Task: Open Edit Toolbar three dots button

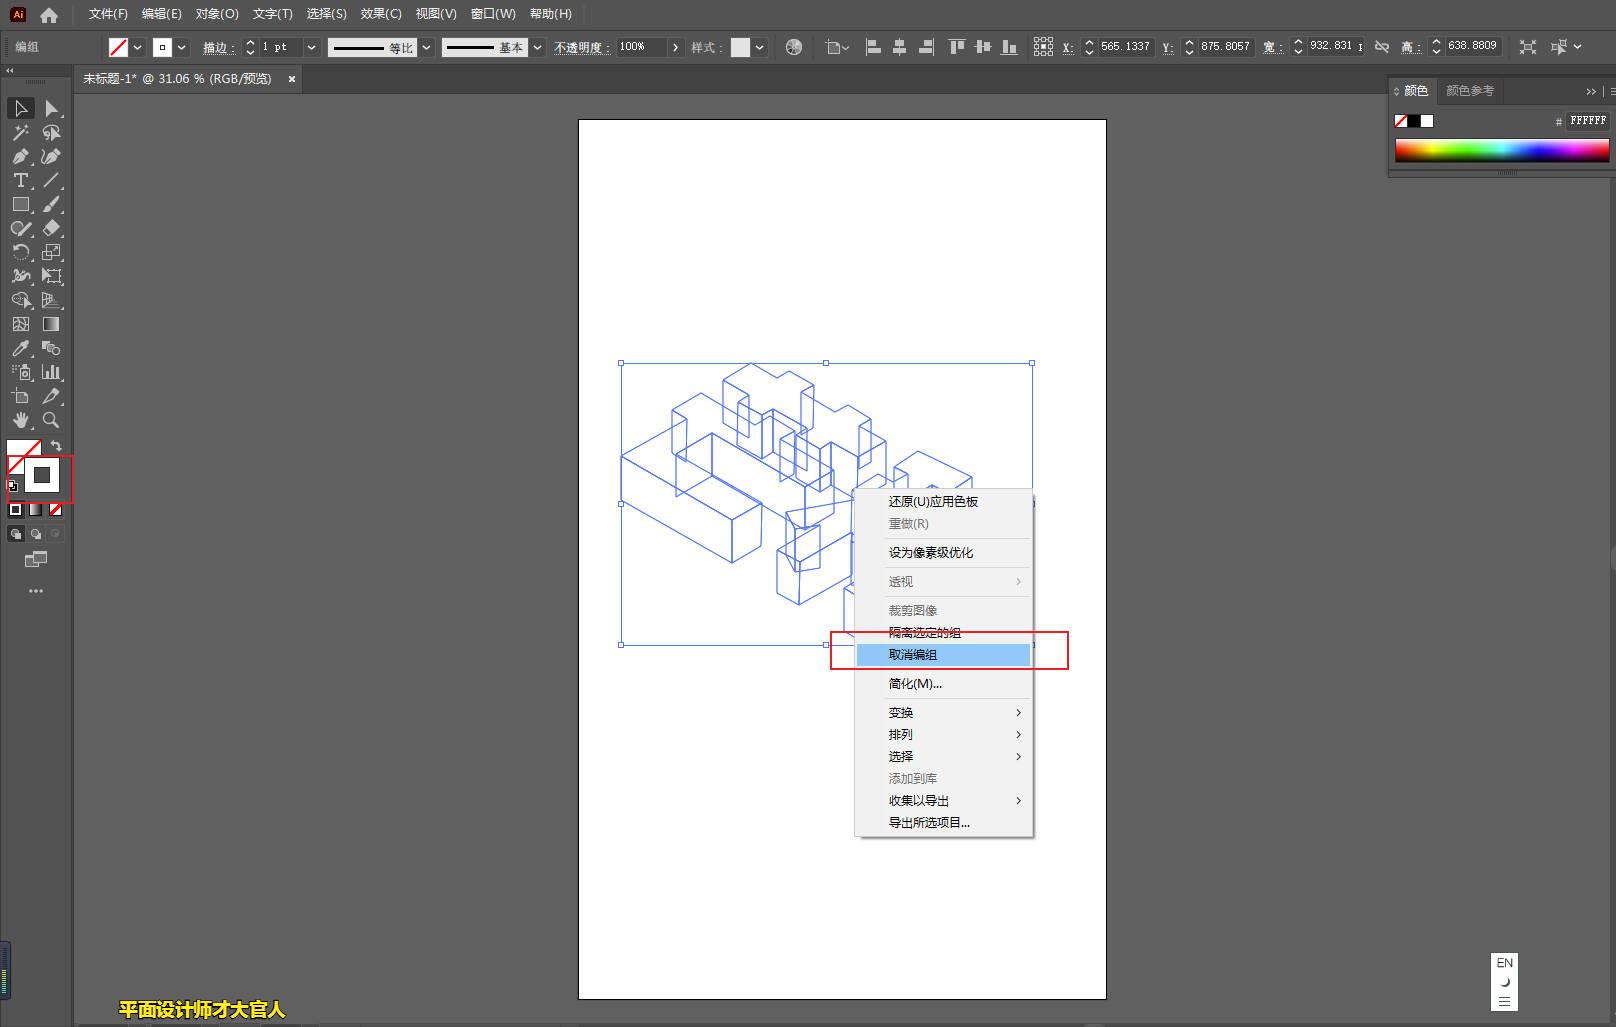Action: pyautogui.click(x=36, y=591)
